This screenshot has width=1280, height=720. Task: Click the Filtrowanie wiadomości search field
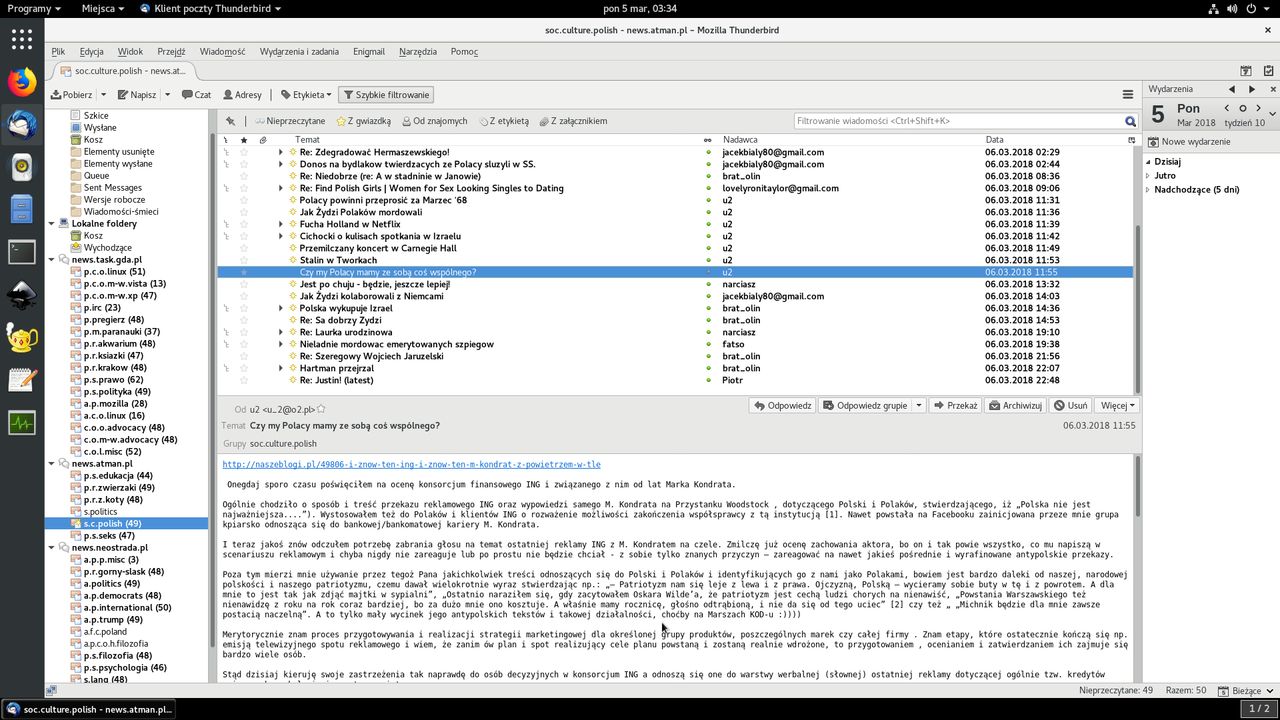point(960,121)
